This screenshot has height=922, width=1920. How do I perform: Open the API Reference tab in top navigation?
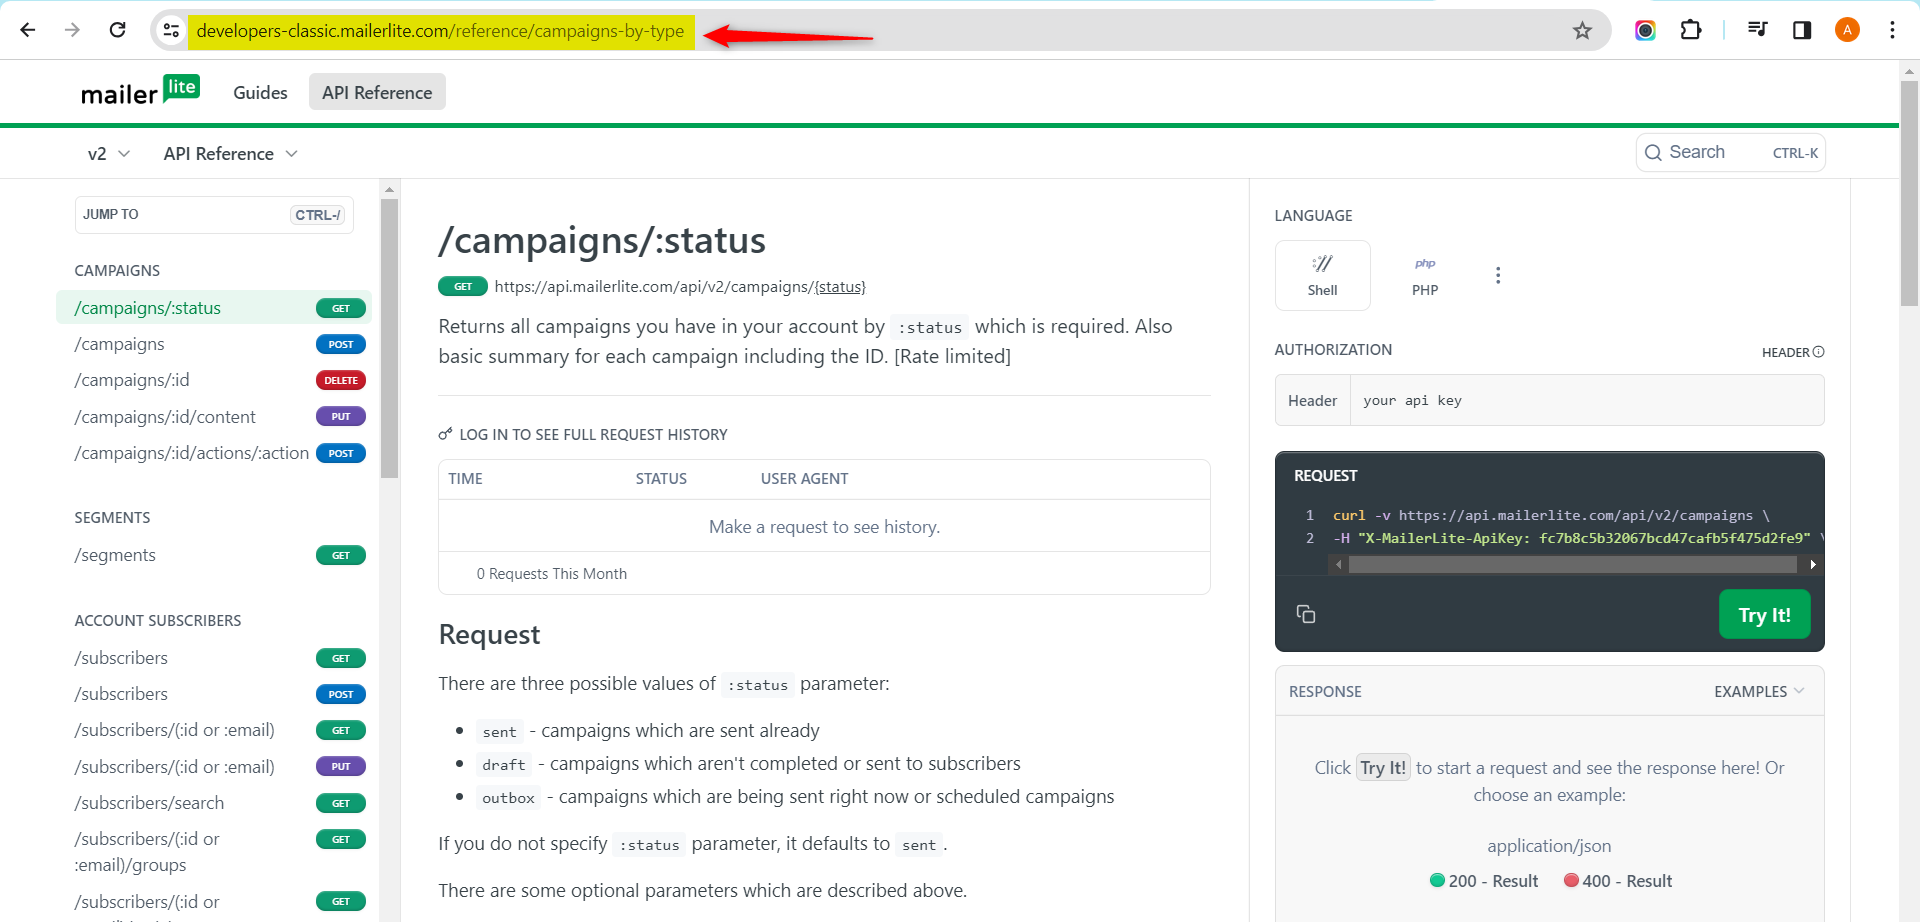pyautogui.click(x=377, y=92)
